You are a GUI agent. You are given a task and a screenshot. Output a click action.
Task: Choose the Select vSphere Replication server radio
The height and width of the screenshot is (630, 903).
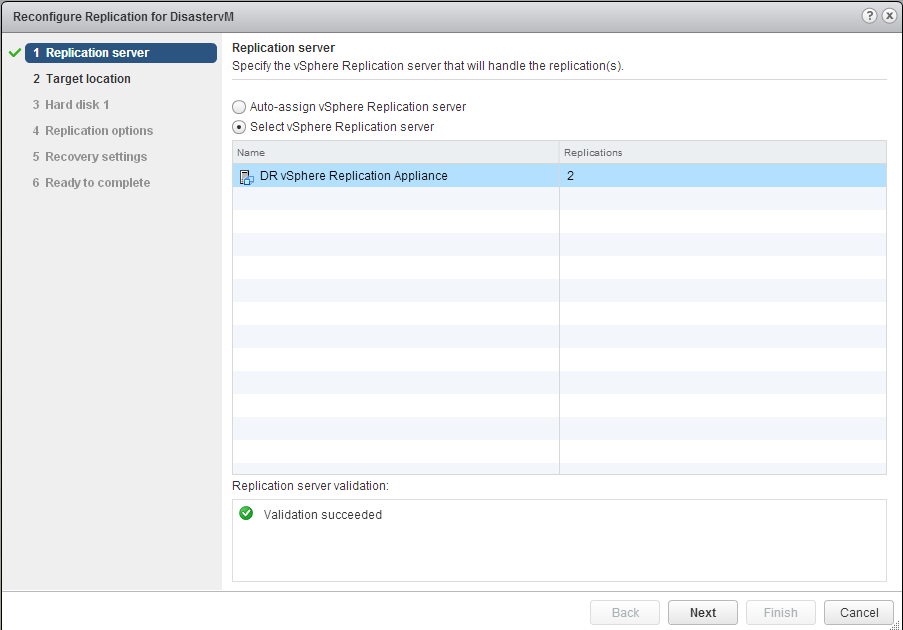[x=239, y=127]
